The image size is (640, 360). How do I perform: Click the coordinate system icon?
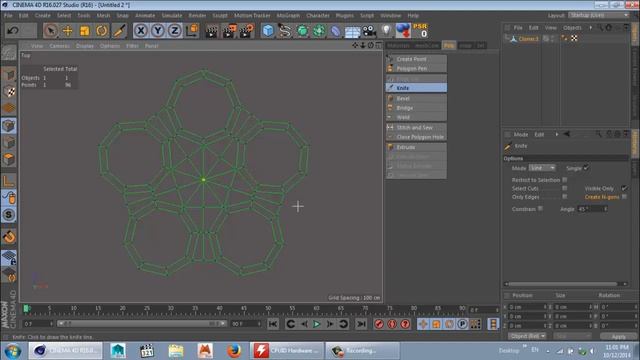pyautogui.click(x=192, y=31)
